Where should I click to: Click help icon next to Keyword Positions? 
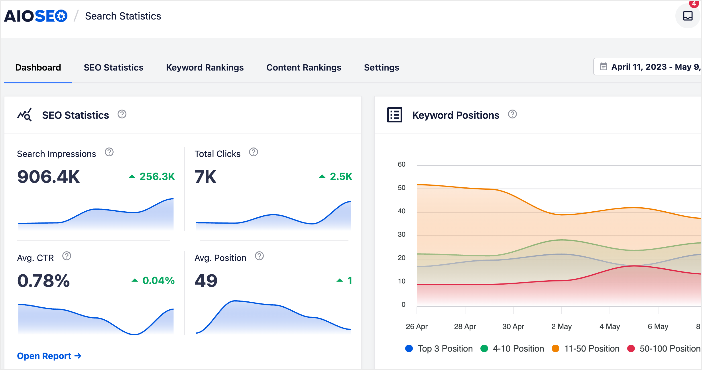pyautogui.click(x=513, y=114)
